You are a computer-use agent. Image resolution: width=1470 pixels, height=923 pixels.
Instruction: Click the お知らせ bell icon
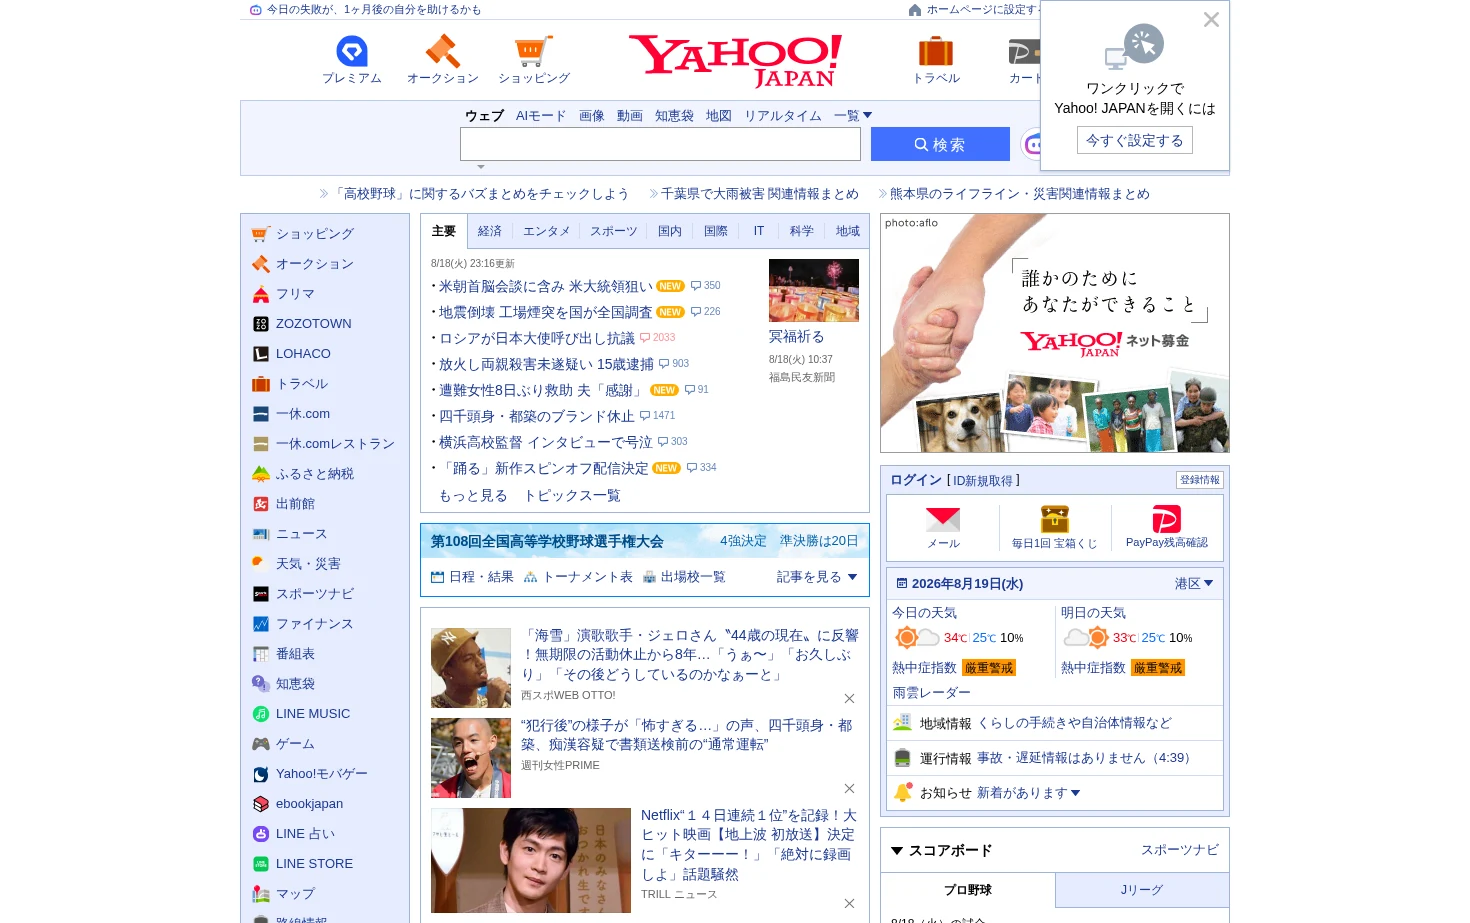click(x=902, y=792)
